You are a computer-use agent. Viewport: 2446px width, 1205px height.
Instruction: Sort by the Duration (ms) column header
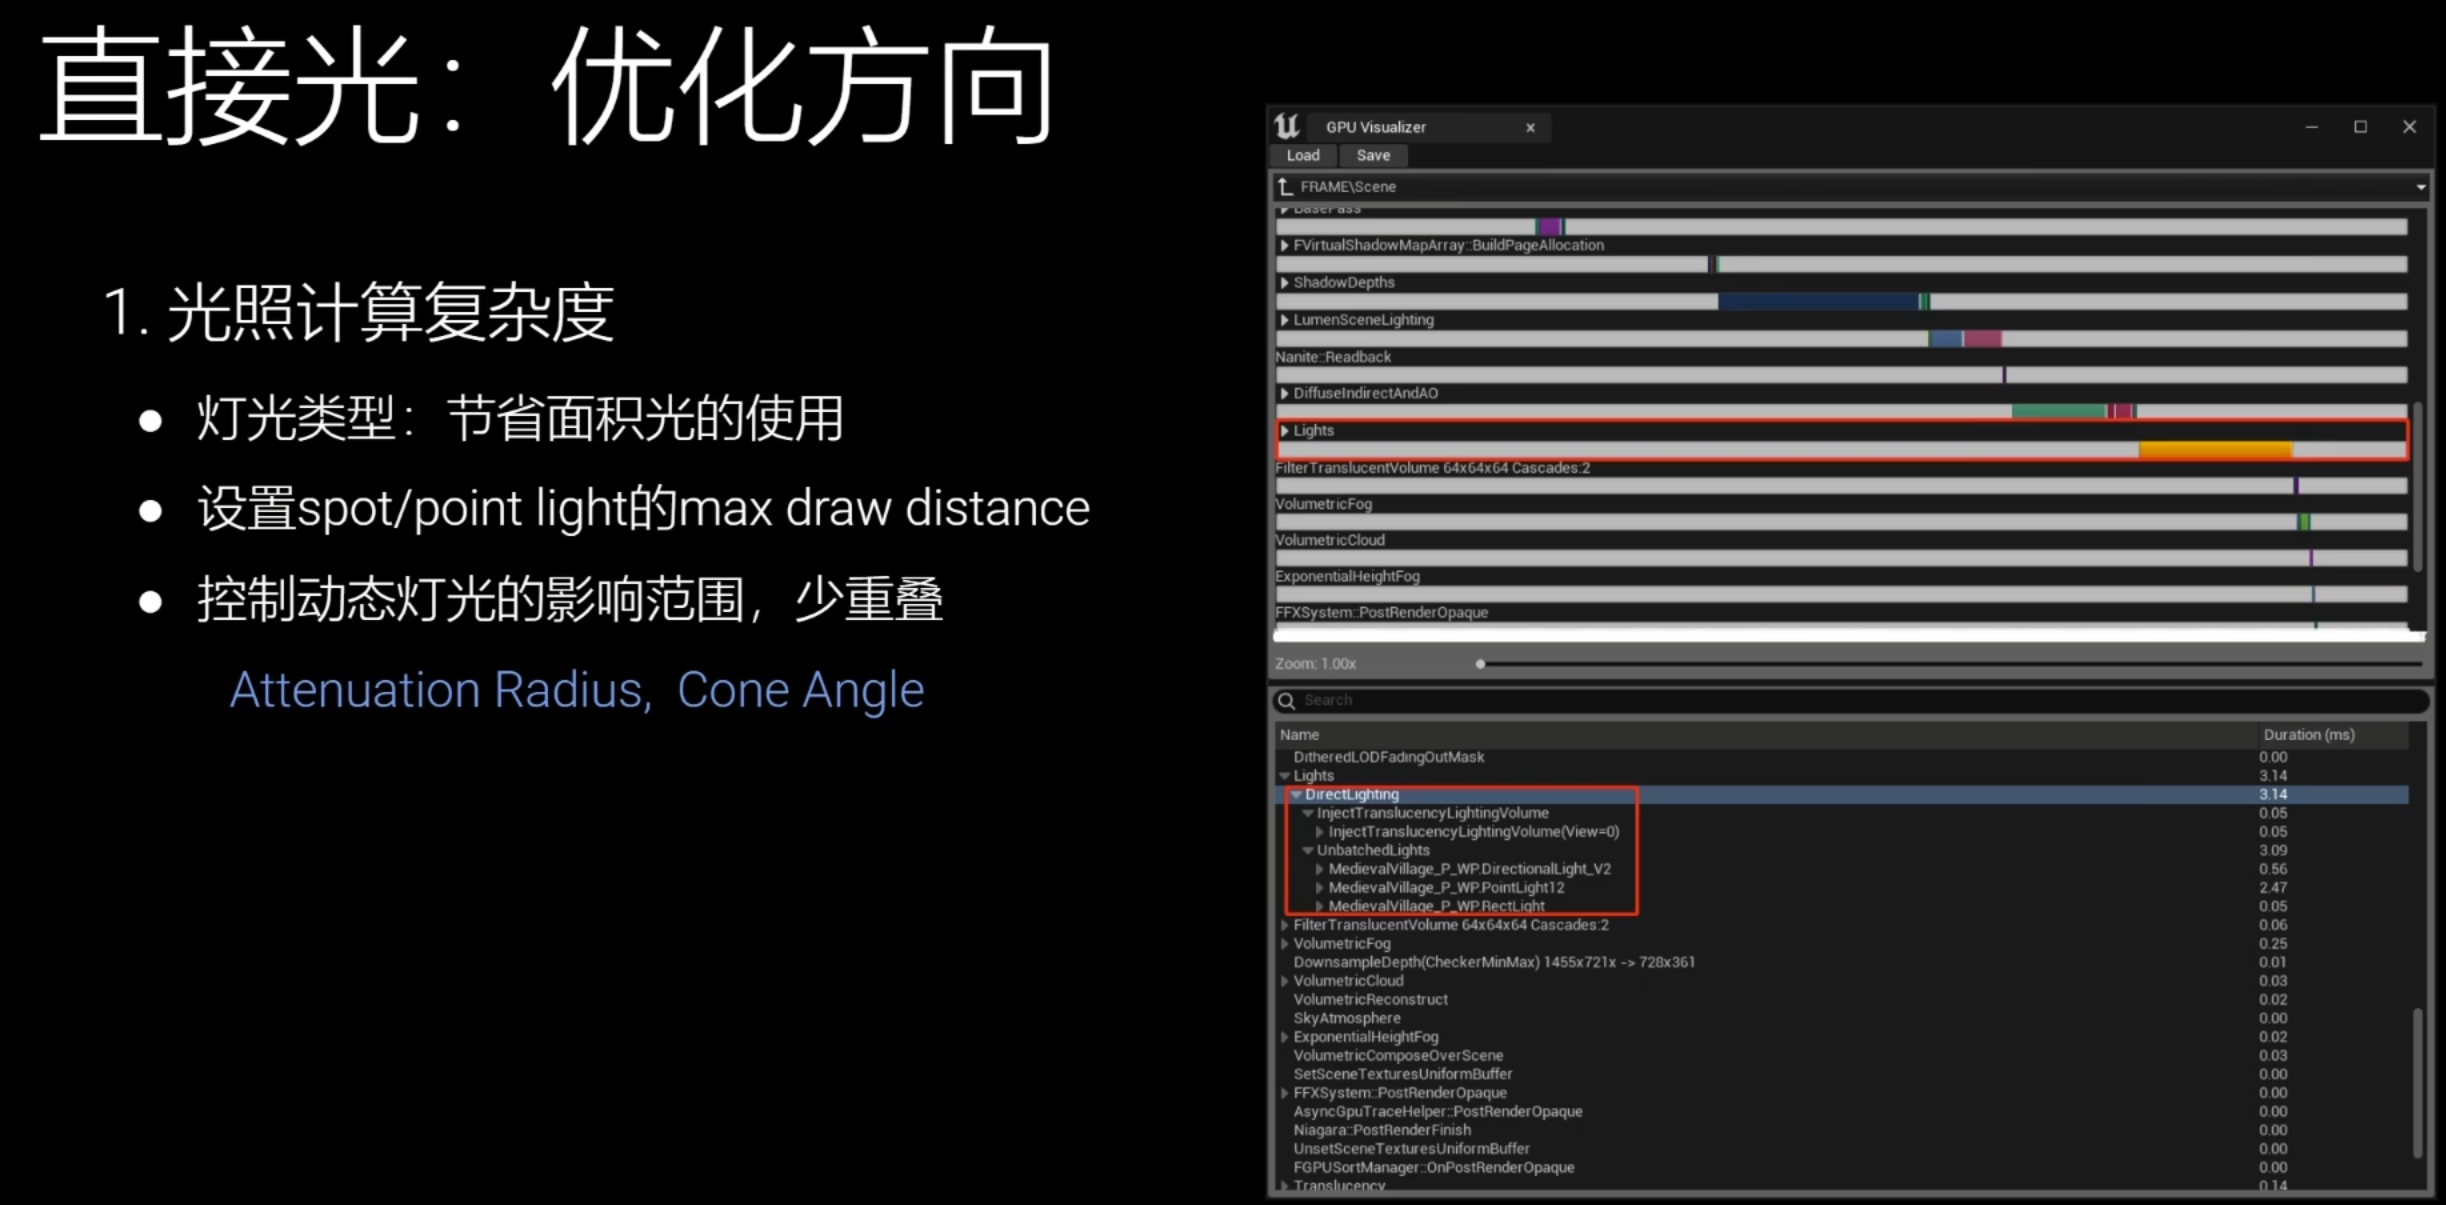(x=2308, y=735)
